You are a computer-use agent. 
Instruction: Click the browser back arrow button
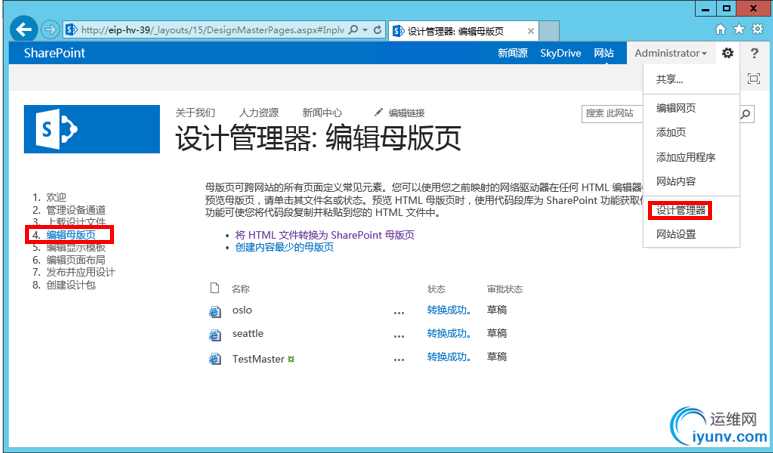(23, 30)
